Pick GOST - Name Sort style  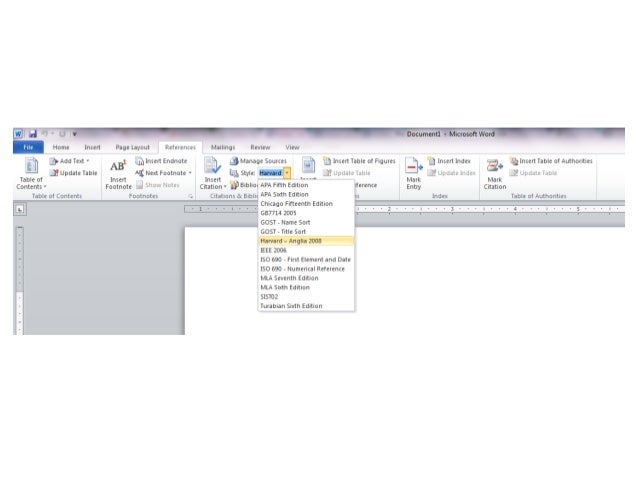click(306, 223)
